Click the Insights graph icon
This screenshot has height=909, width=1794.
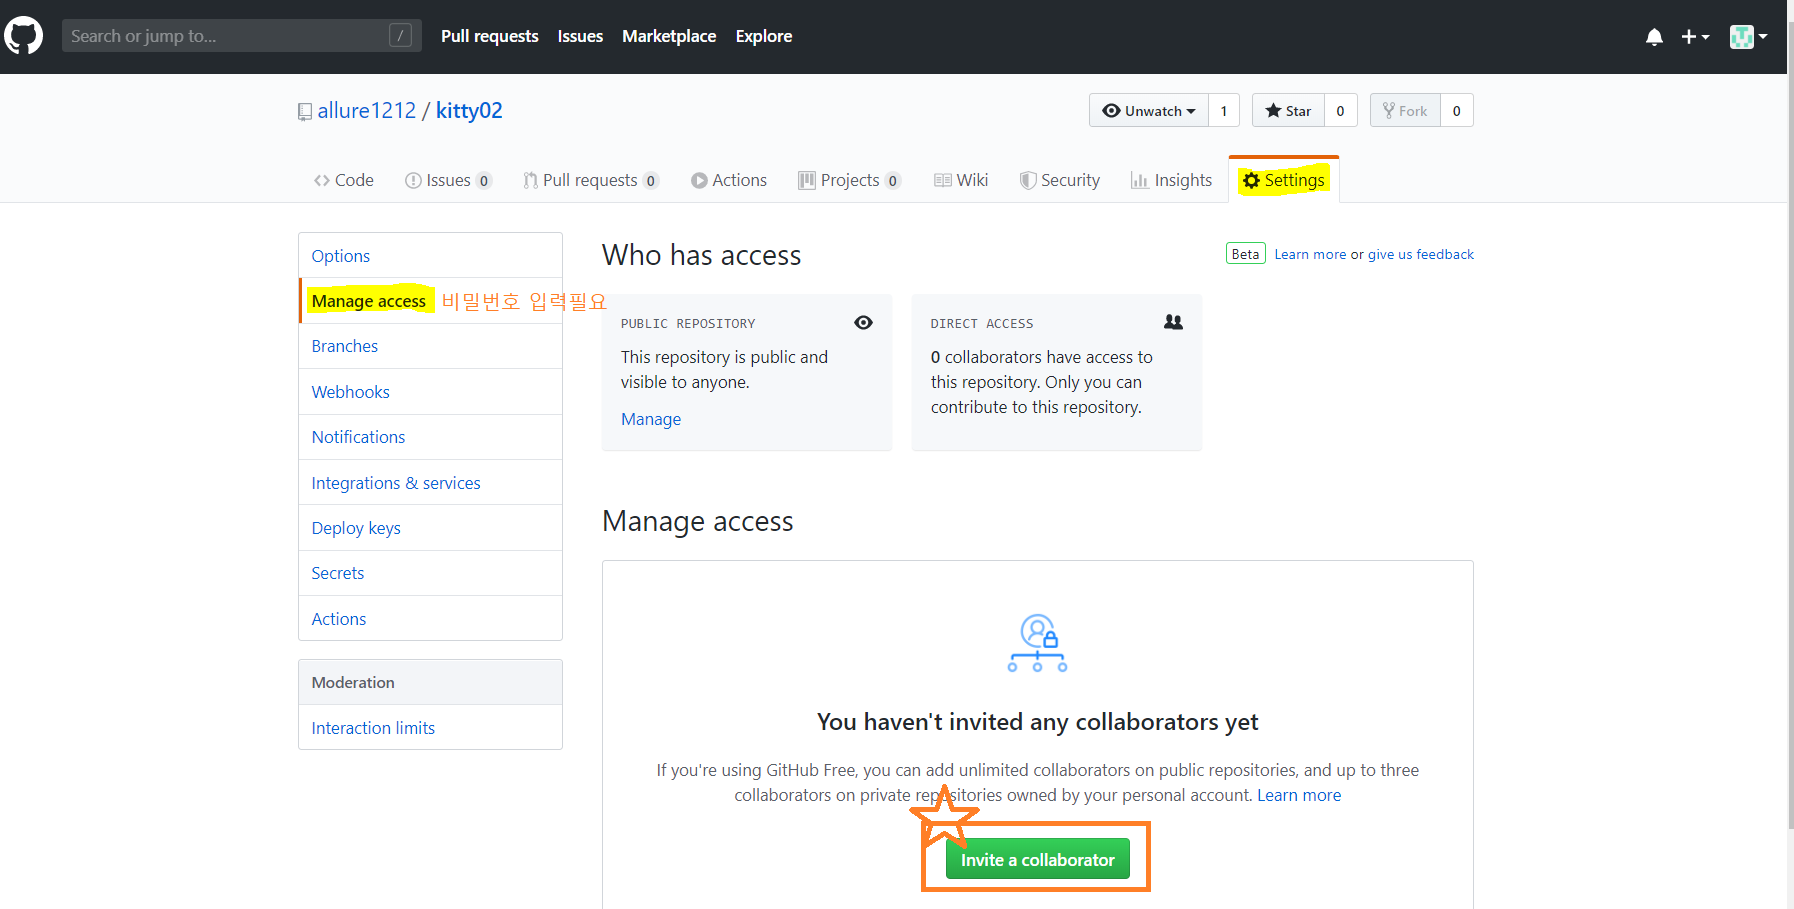(x=1139, y=180)
